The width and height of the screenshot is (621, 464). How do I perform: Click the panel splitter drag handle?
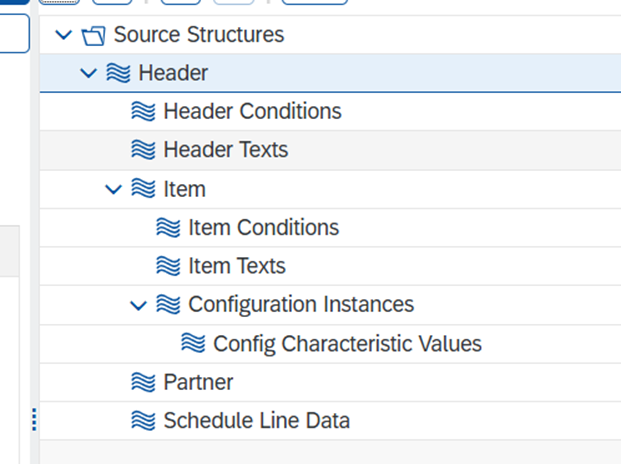tap(35, 419)
